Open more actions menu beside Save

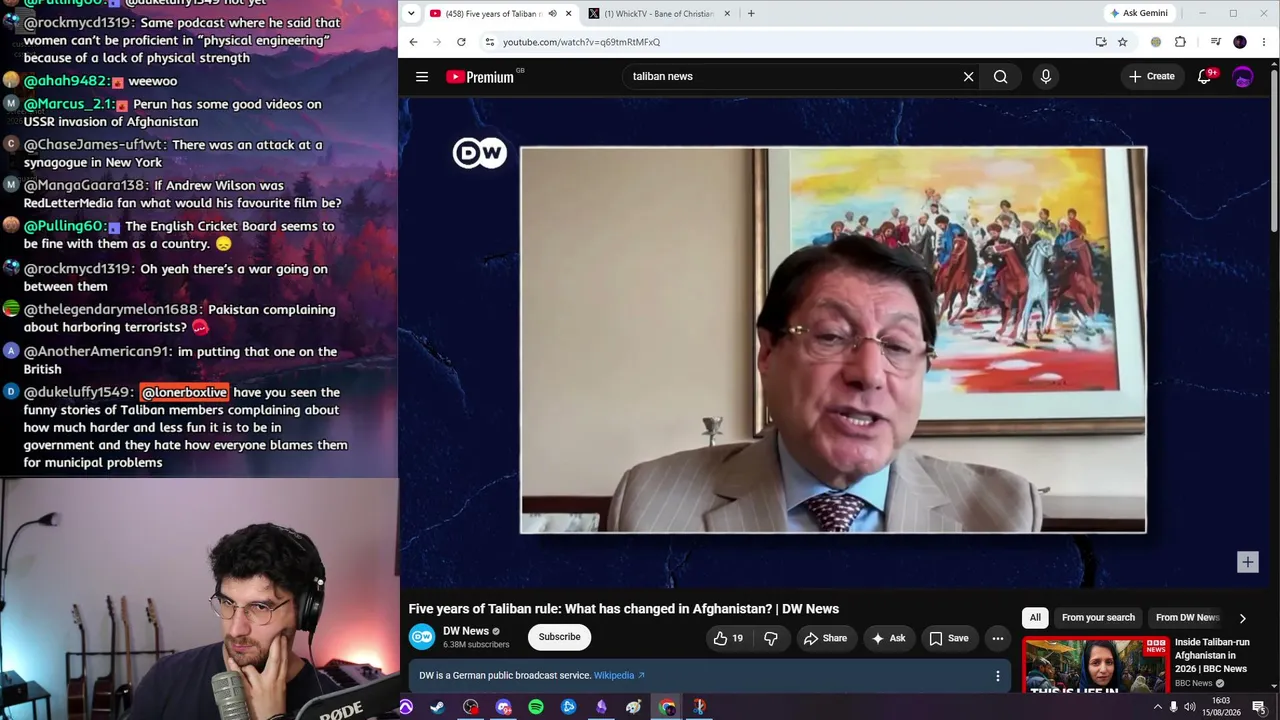point(997,638)
